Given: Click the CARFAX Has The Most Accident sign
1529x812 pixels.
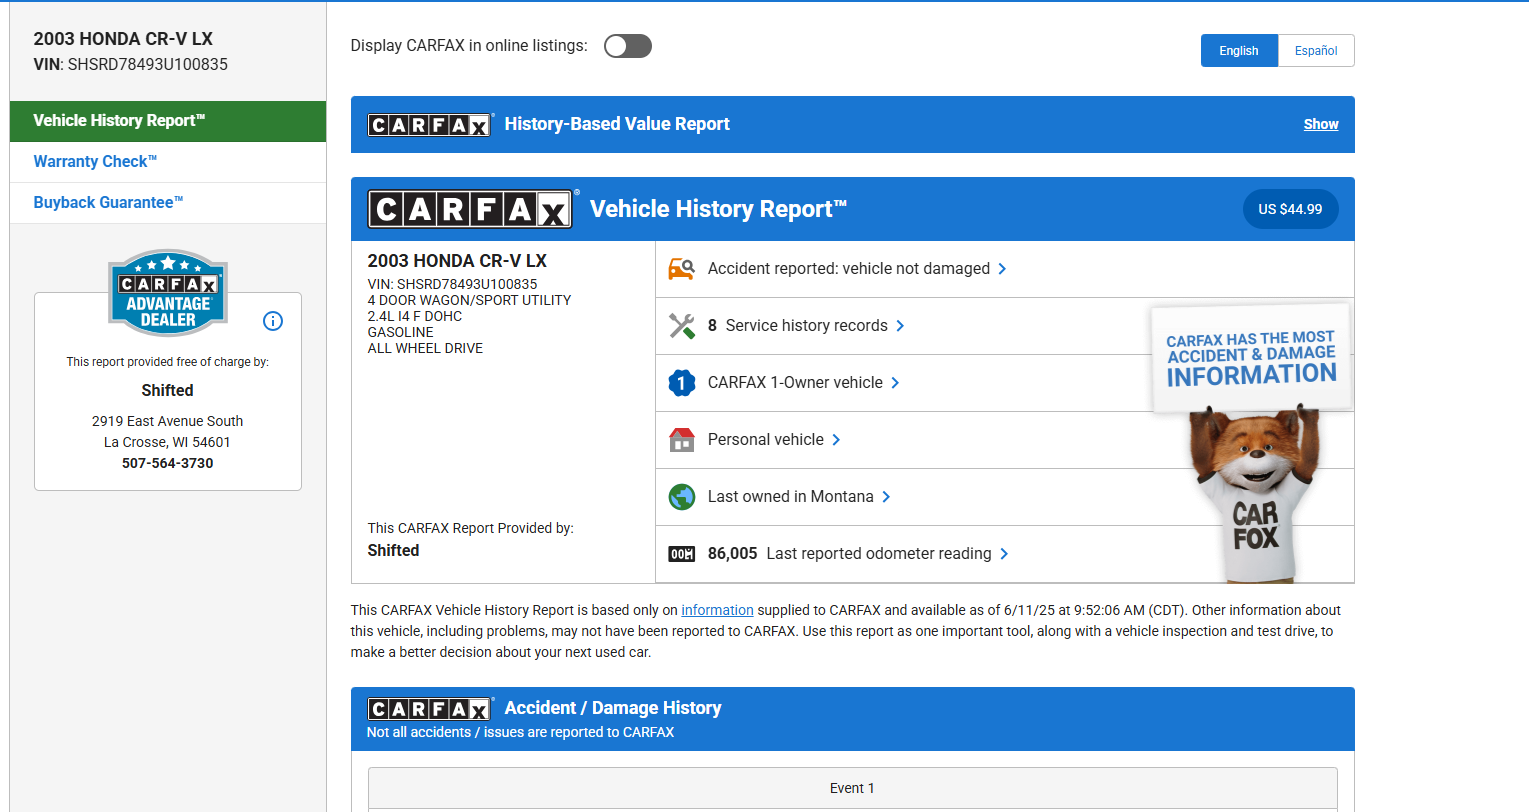Looking at the screenshot, I should tap(1252, 358).
